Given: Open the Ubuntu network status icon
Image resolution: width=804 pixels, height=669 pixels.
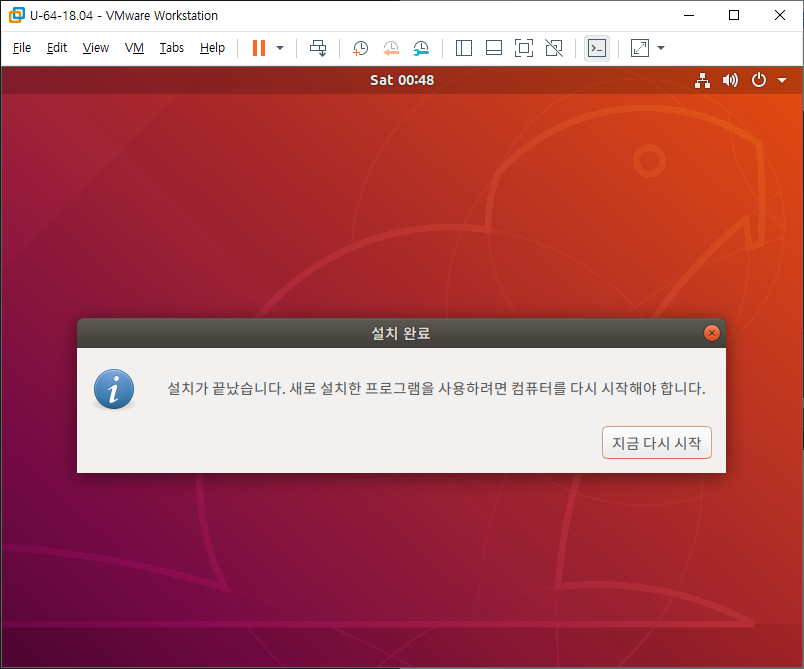Looking at the screenshot, I should [x=702, y=80].
